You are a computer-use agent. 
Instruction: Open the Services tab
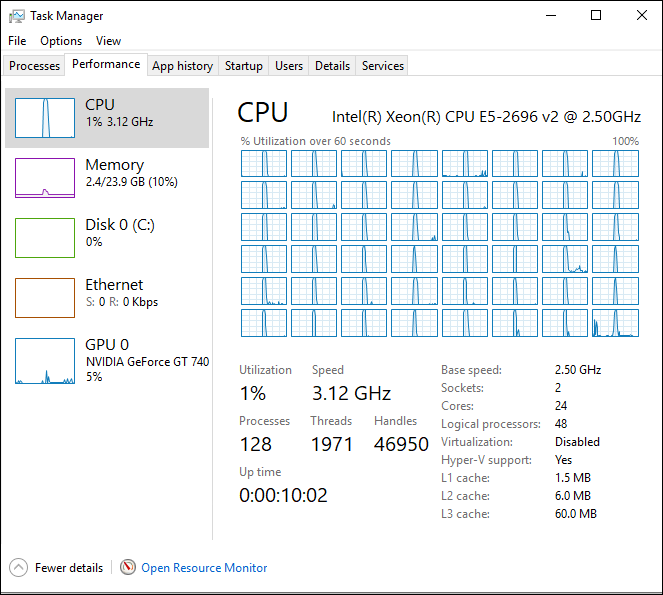coord(383,66)
